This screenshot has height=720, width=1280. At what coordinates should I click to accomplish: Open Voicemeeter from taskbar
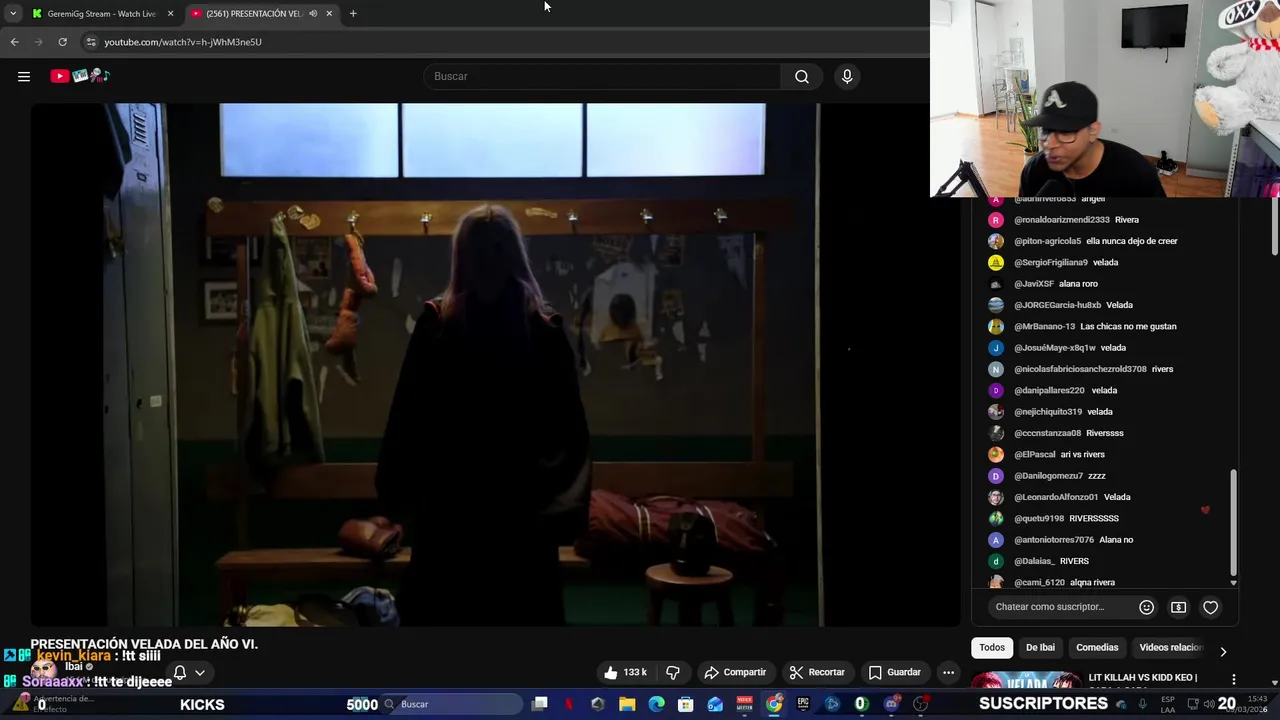click(x=744, y=704)
